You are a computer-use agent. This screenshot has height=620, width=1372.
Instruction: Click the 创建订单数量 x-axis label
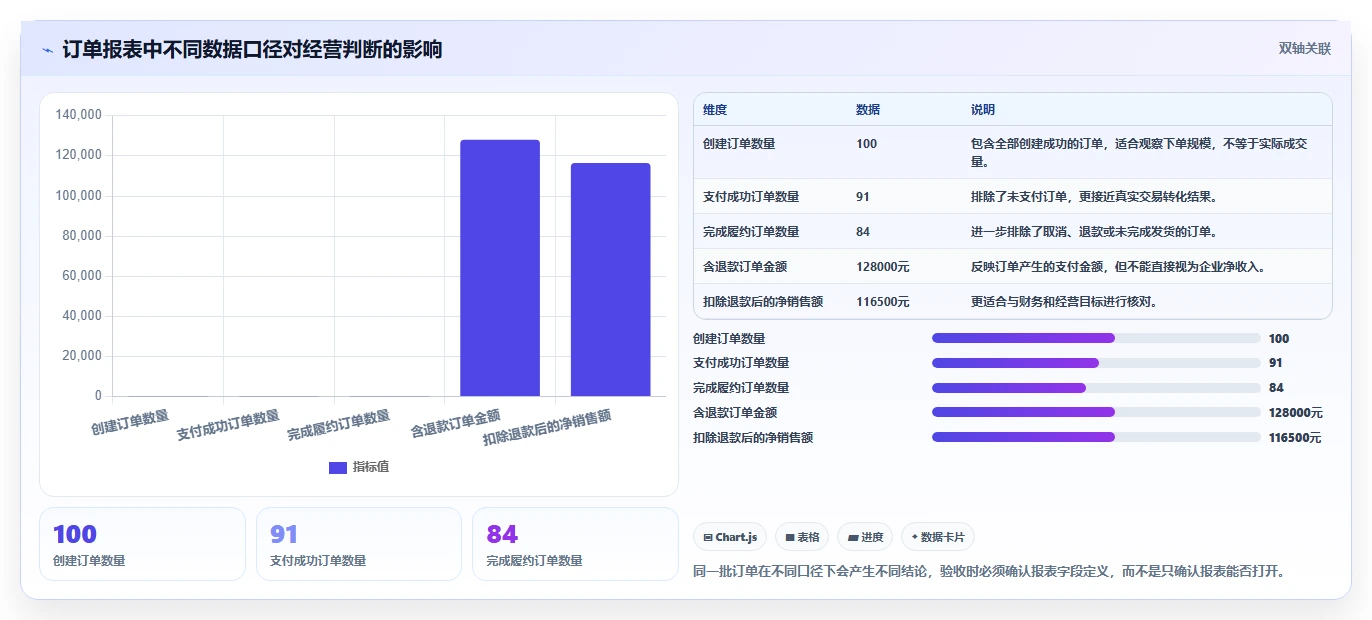point(130,422)
